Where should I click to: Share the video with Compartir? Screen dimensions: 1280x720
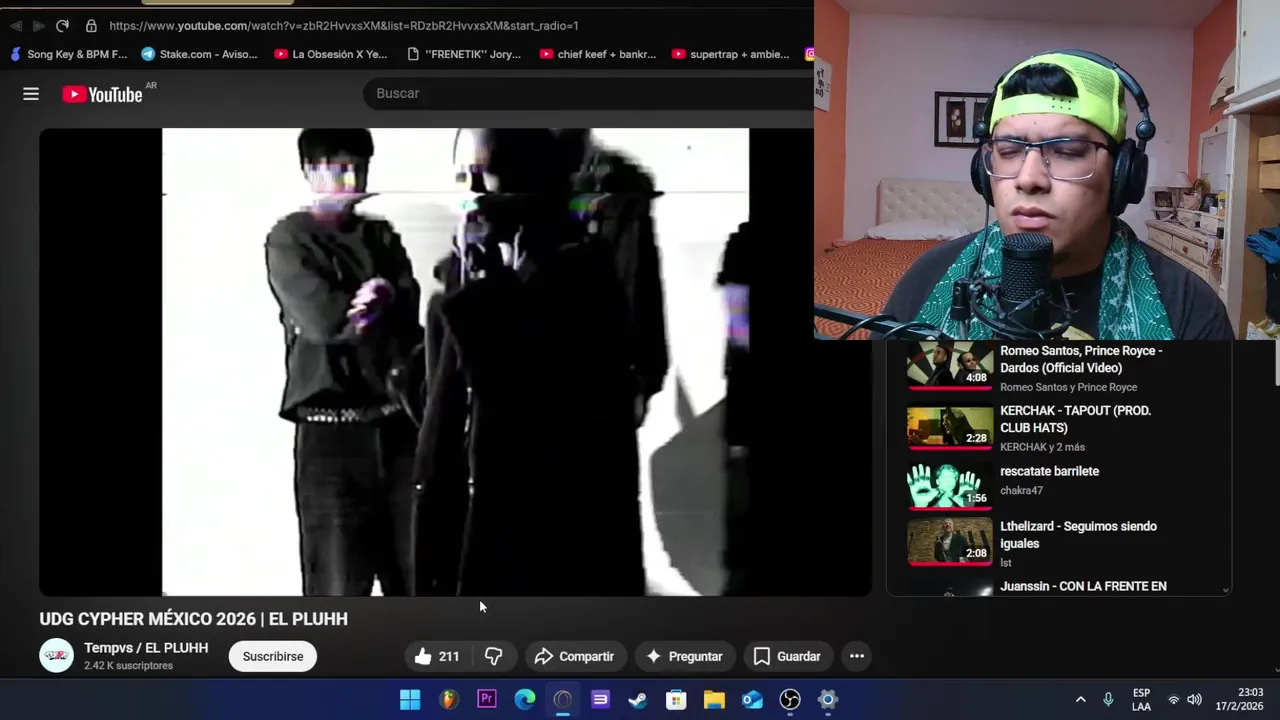(575, 656)
